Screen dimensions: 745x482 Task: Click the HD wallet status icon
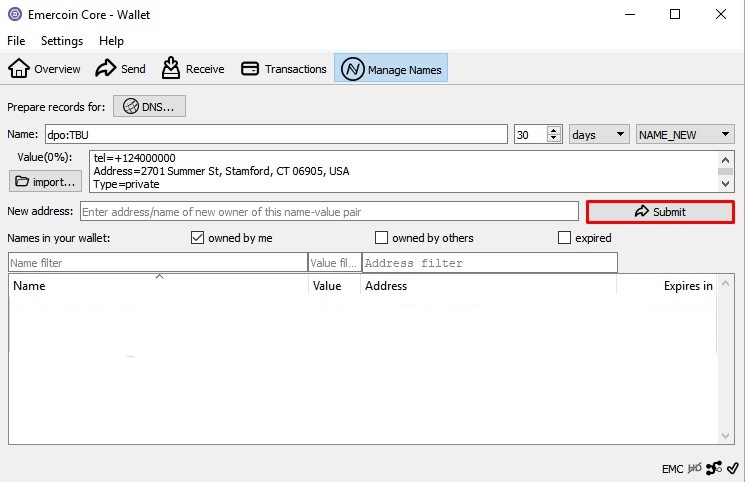pos(694,468)
